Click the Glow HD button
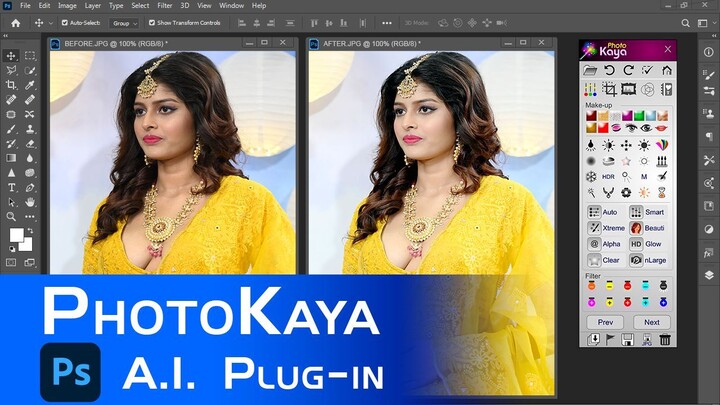 [646, 244]
